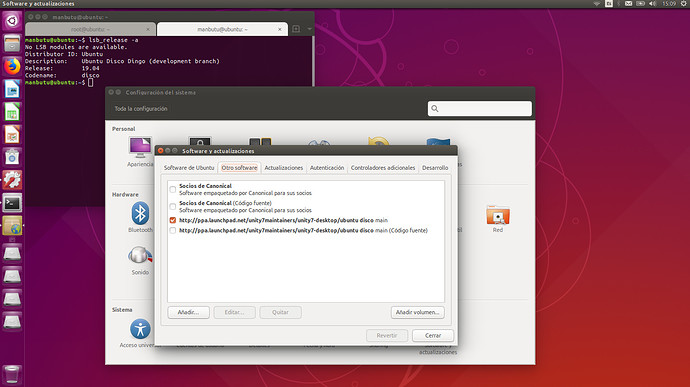Launch Firefox from the launcher
The image size is (690, 387).
click(x=12, y=66)
